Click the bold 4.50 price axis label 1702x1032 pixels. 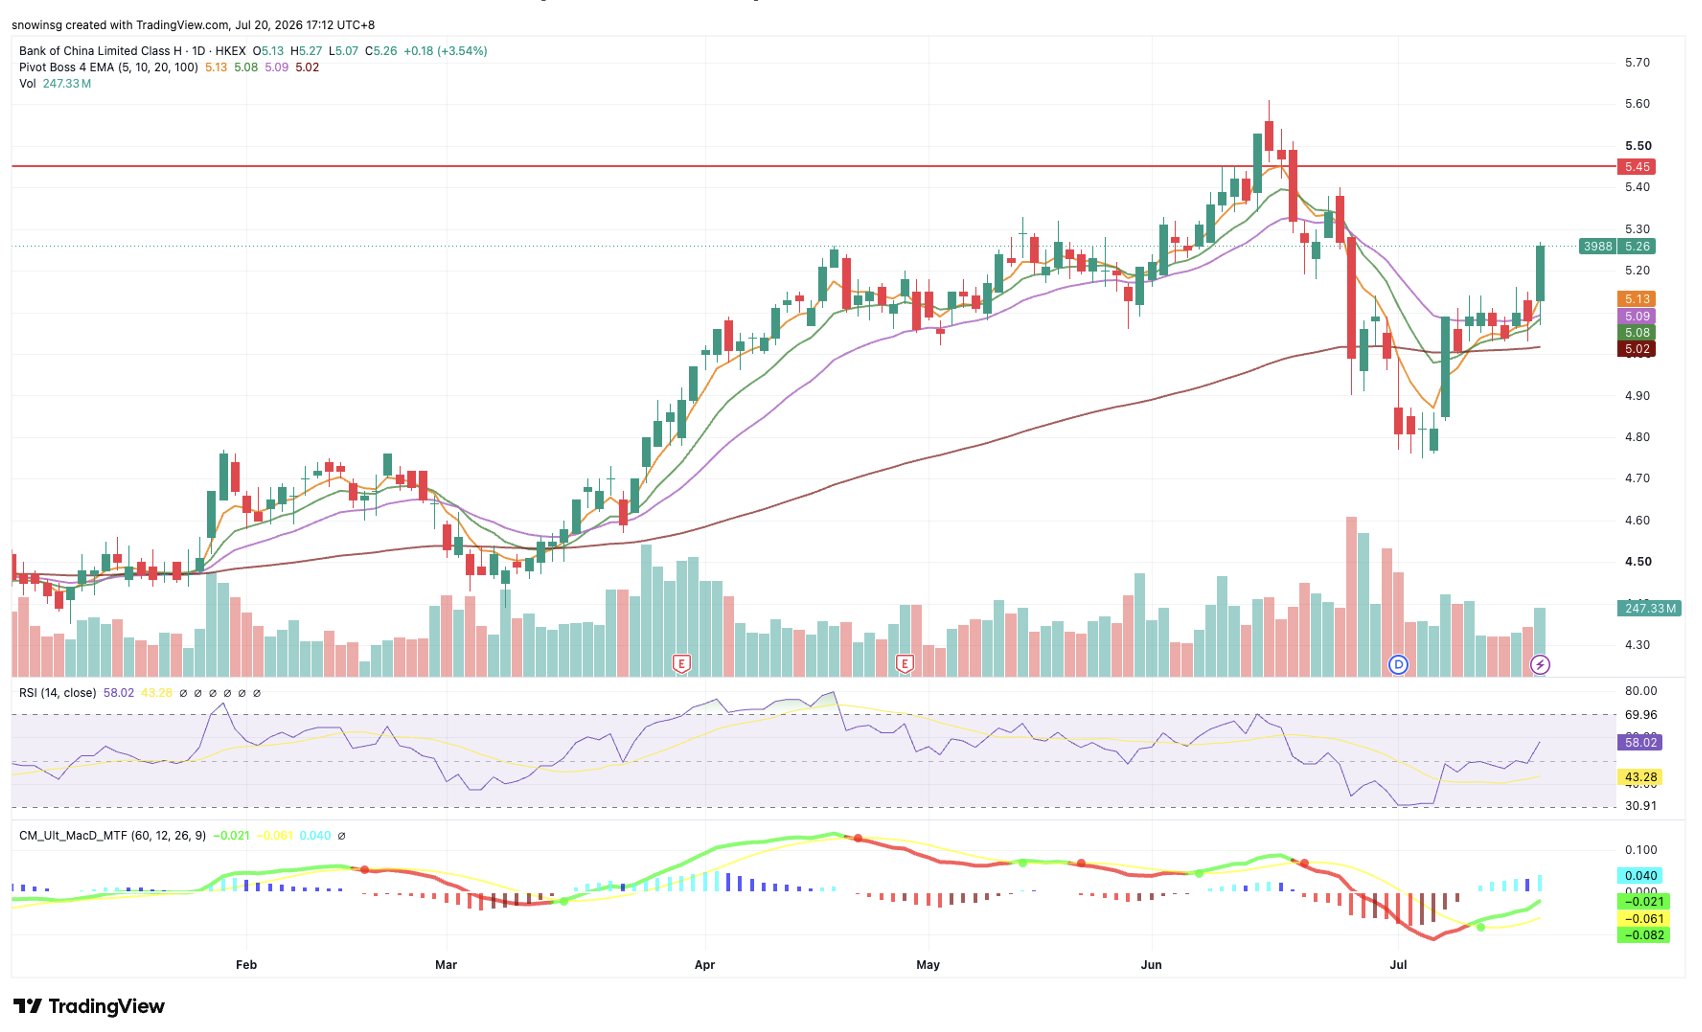tap(1638, 562)
